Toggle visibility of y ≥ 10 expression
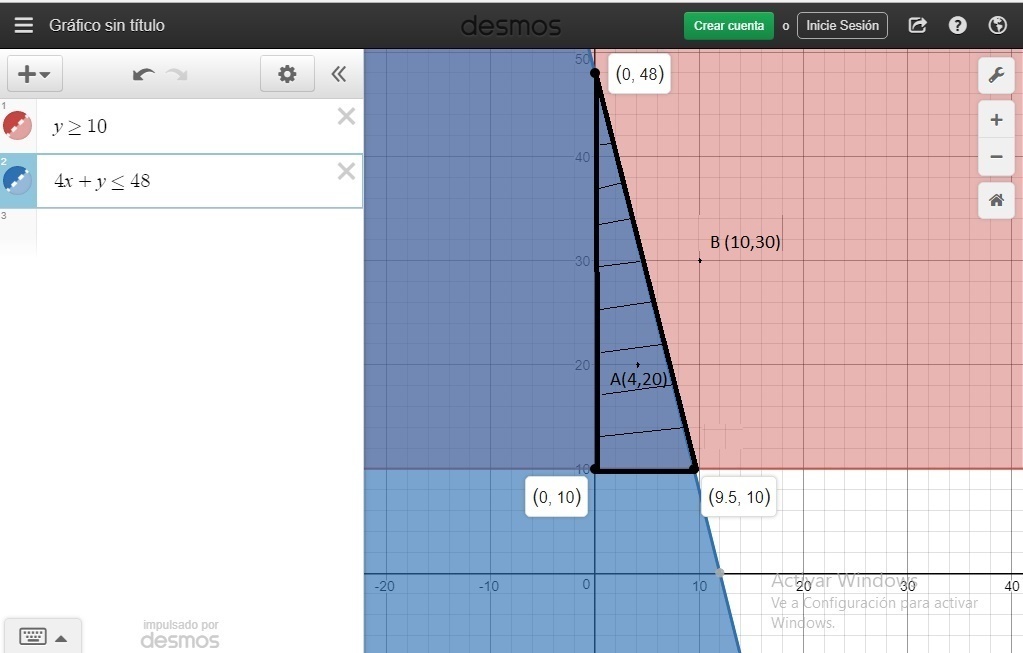 point(17,125)
